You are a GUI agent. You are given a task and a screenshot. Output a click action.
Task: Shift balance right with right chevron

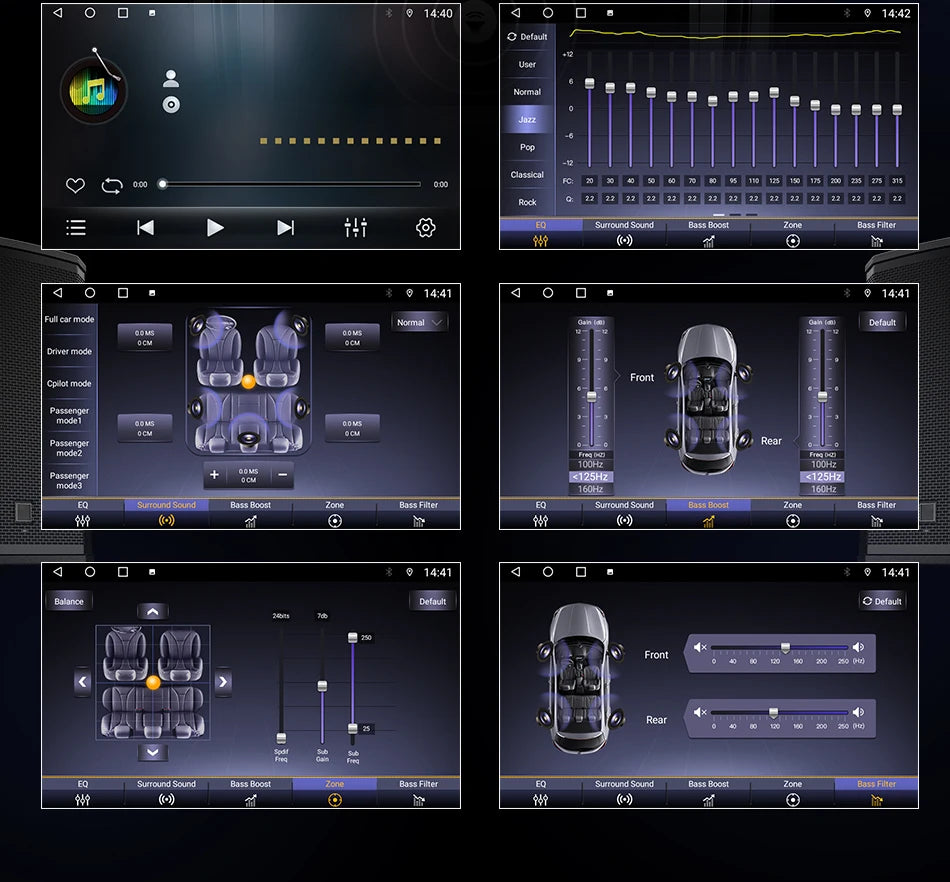pos(223,681)
